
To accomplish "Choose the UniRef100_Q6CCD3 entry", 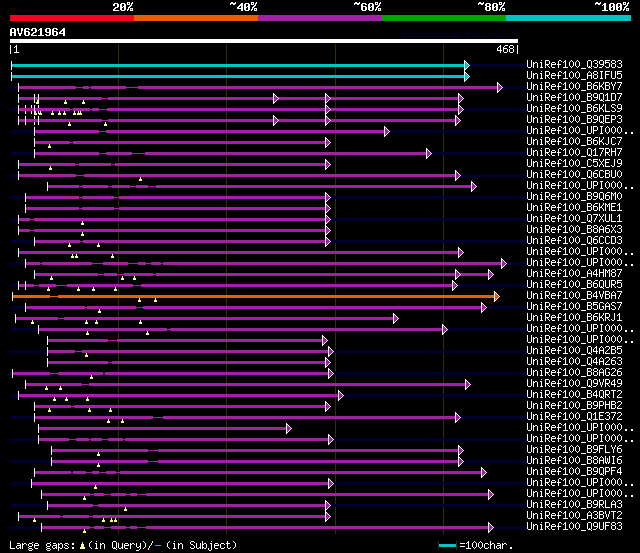I will click(x=574, y=240).
